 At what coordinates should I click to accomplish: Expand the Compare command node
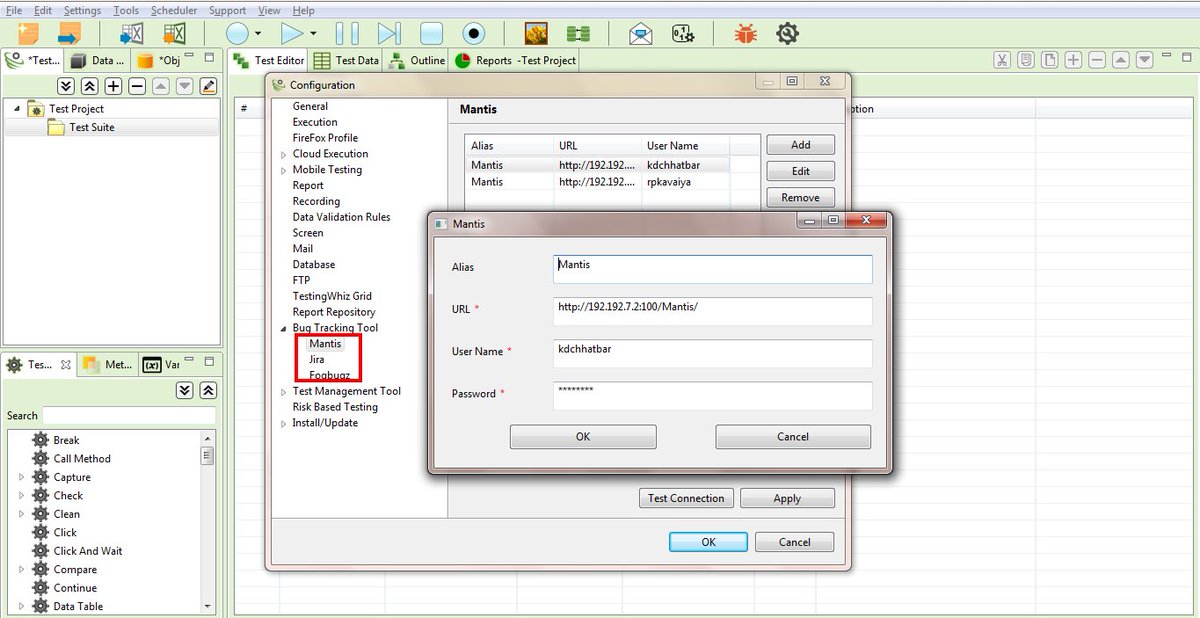pyautogui.click(x=22, y=570)
